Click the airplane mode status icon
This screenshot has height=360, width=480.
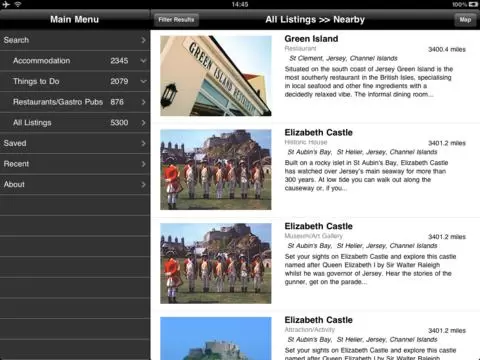[6, 4]
